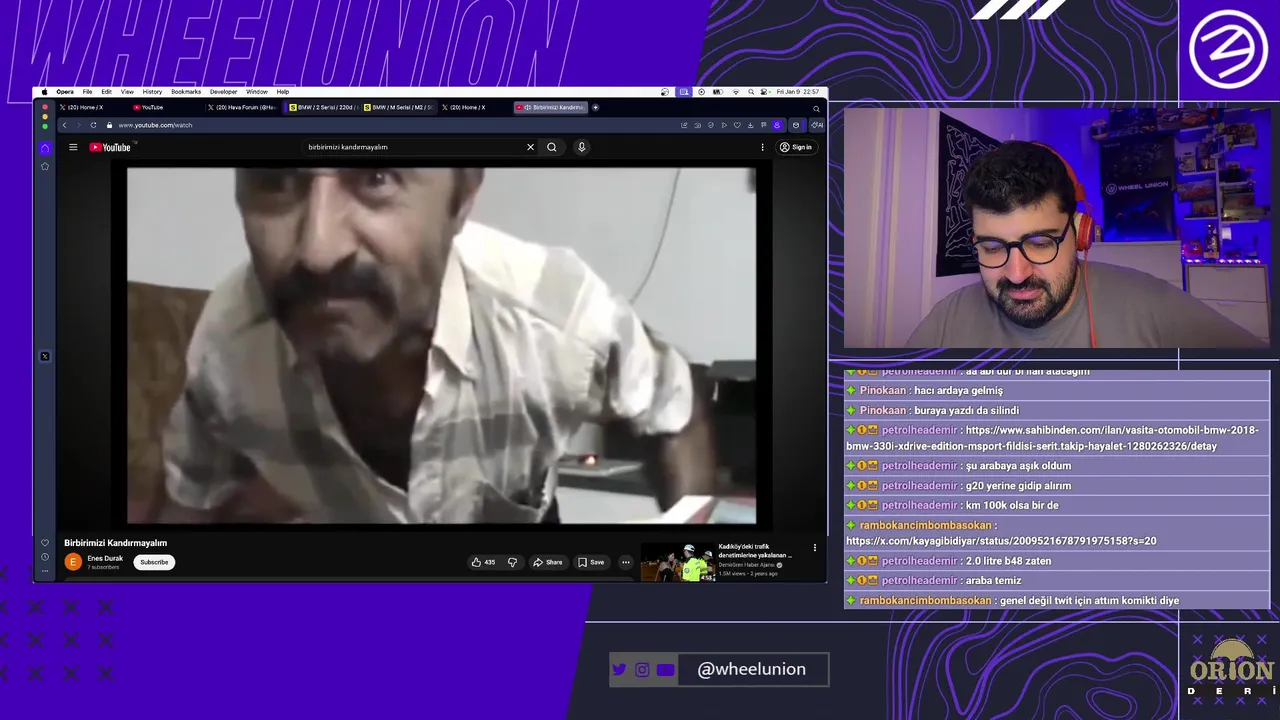
Task: Go to the YouTube home logo
Action: (110, 147)
